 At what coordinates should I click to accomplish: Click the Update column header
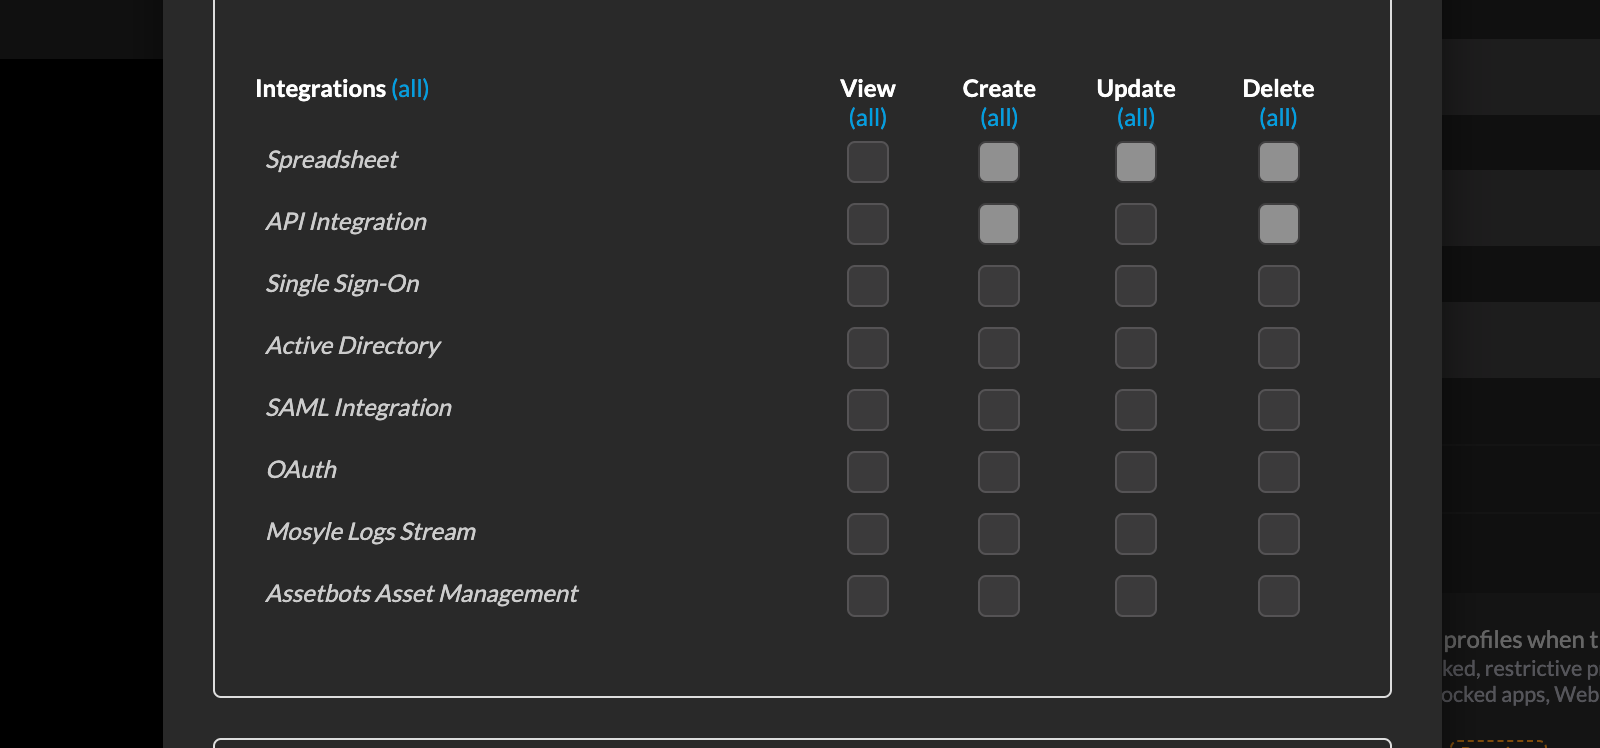pos(1136,89)
